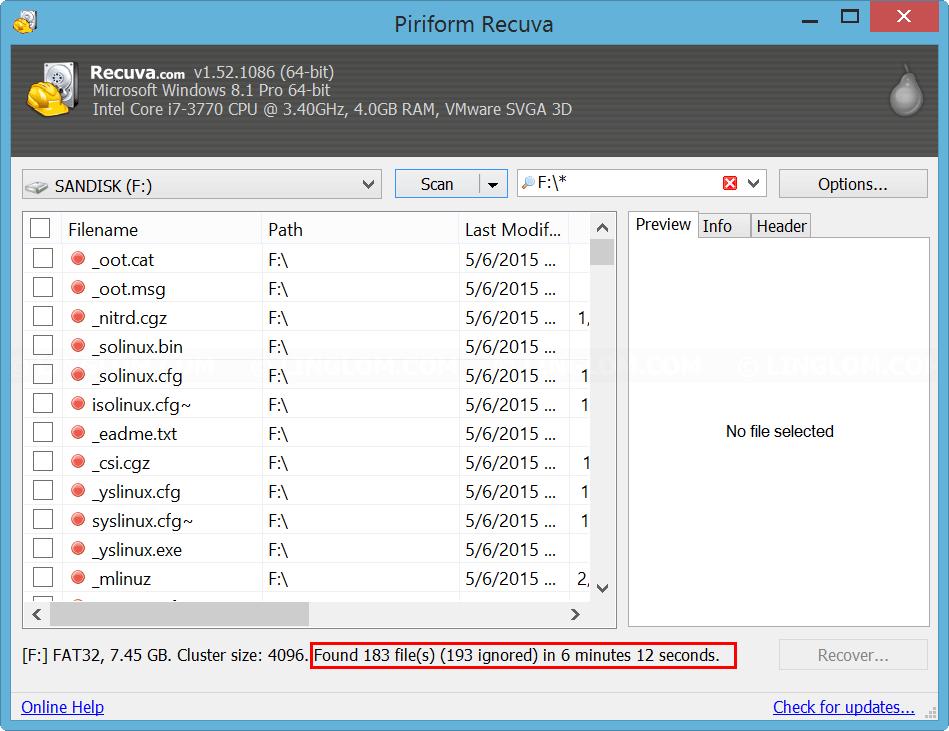
Task: Open the Online Help link
Action: [x=62, y=707]
